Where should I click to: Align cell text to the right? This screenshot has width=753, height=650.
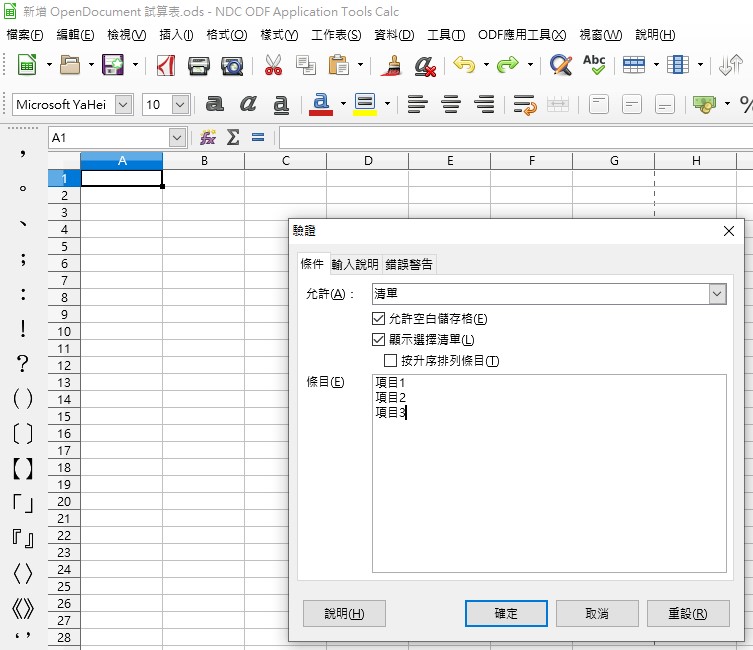(484, 104)
